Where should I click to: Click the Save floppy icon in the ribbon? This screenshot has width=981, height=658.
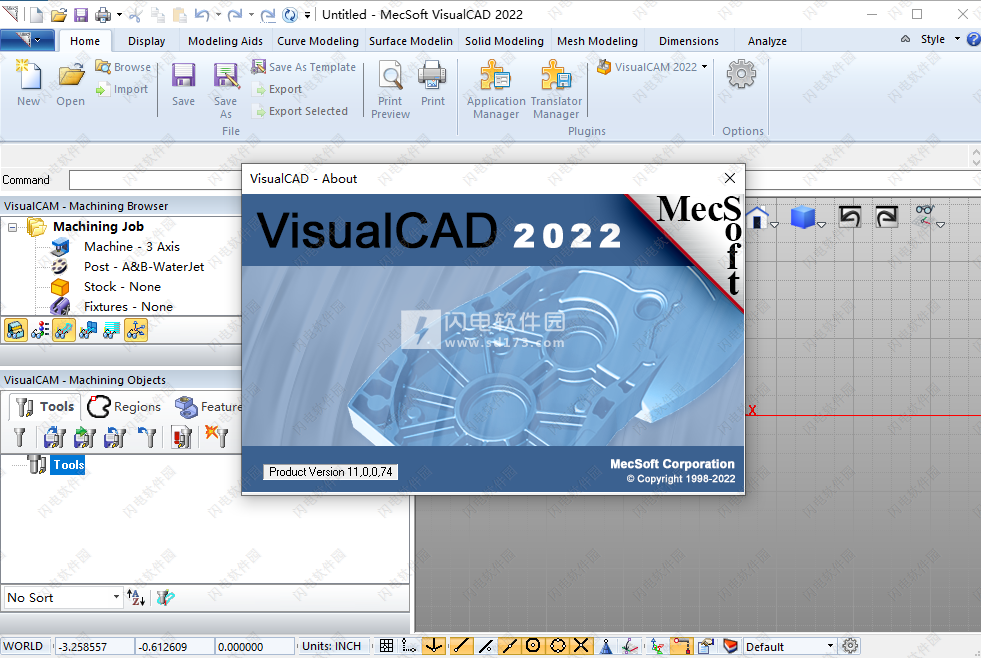pos(183,76)
